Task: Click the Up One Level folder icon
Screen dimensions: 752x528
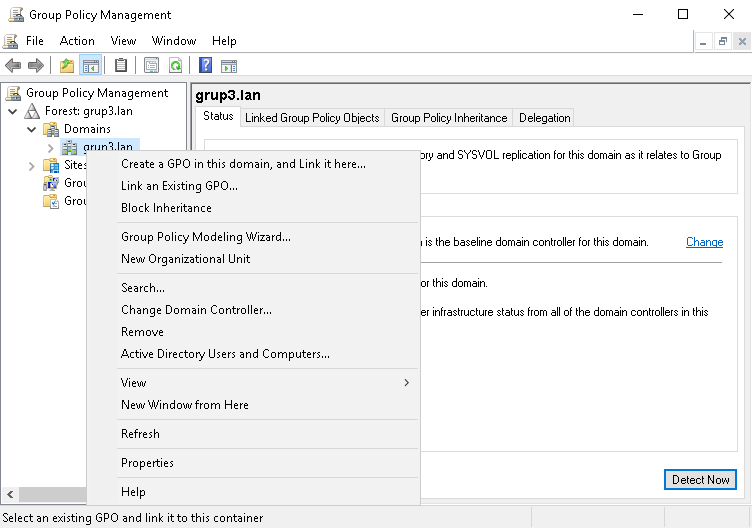Action: (67, 66)
